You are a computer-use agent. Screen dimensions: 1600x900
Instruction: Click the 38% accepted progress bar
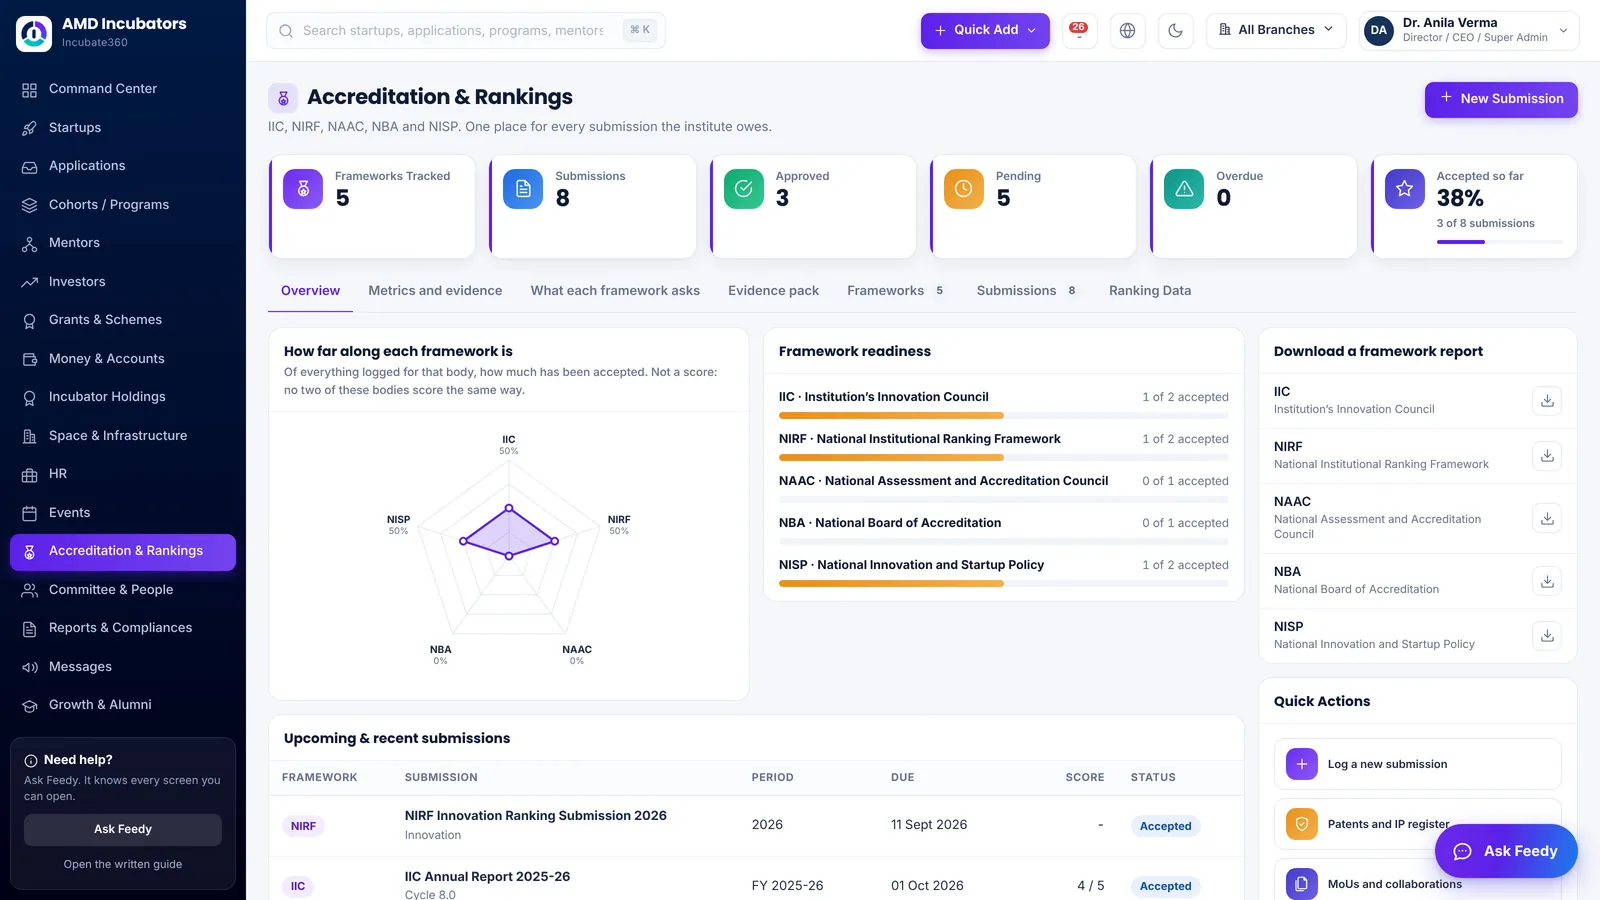click(1499, 242)
